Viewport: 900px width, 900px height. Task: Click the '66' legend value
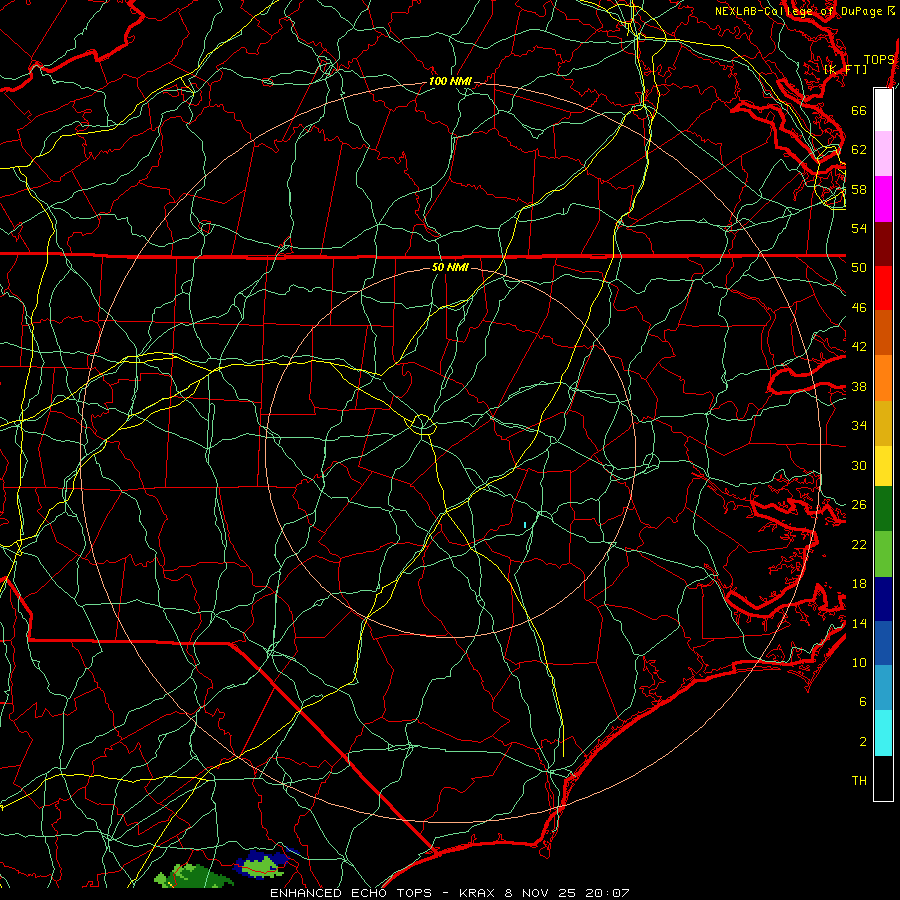click(x=859, y=110)
